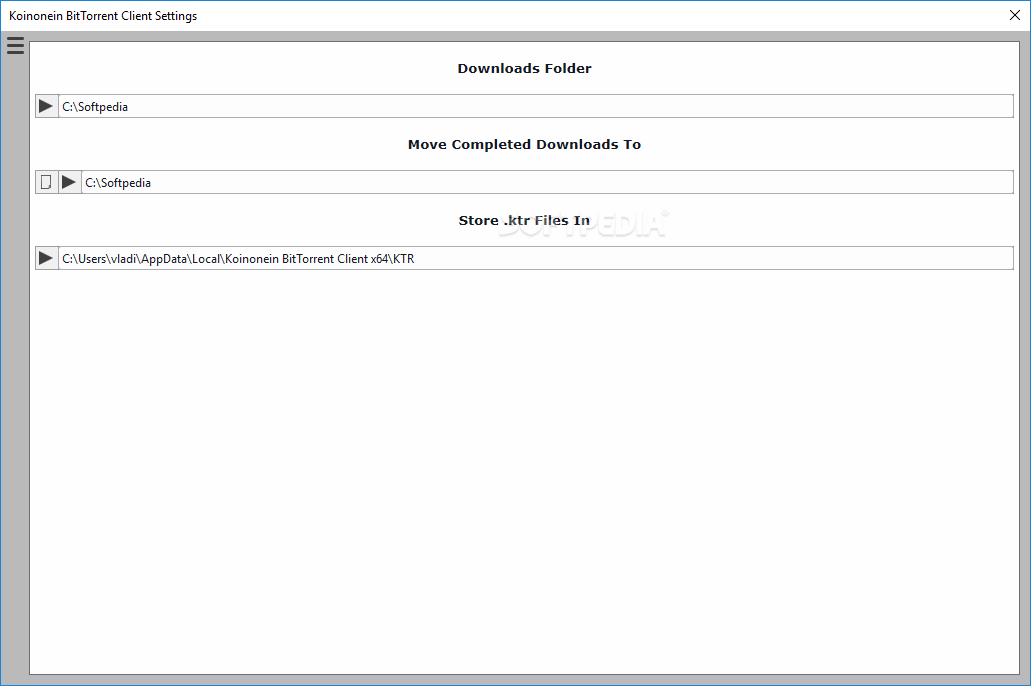This screenshot has width=1031, height=686.
Task: Edit the Downloads Folder path field
Action: (536, 106)
